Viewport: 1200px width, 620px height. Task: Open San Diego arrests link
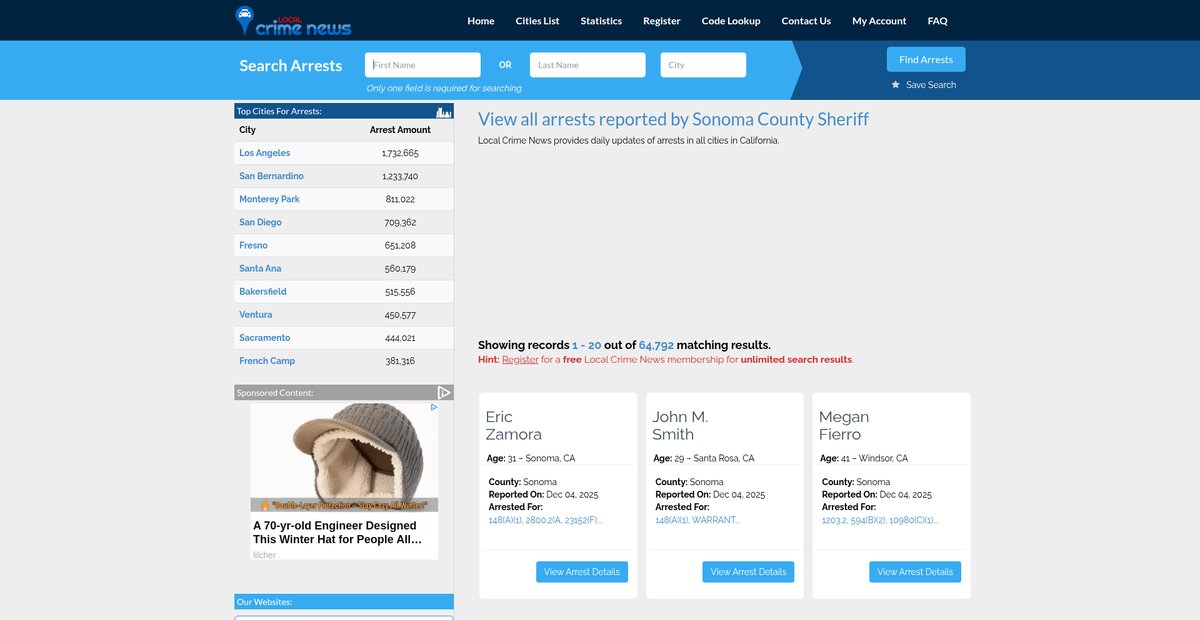(260, 222)
